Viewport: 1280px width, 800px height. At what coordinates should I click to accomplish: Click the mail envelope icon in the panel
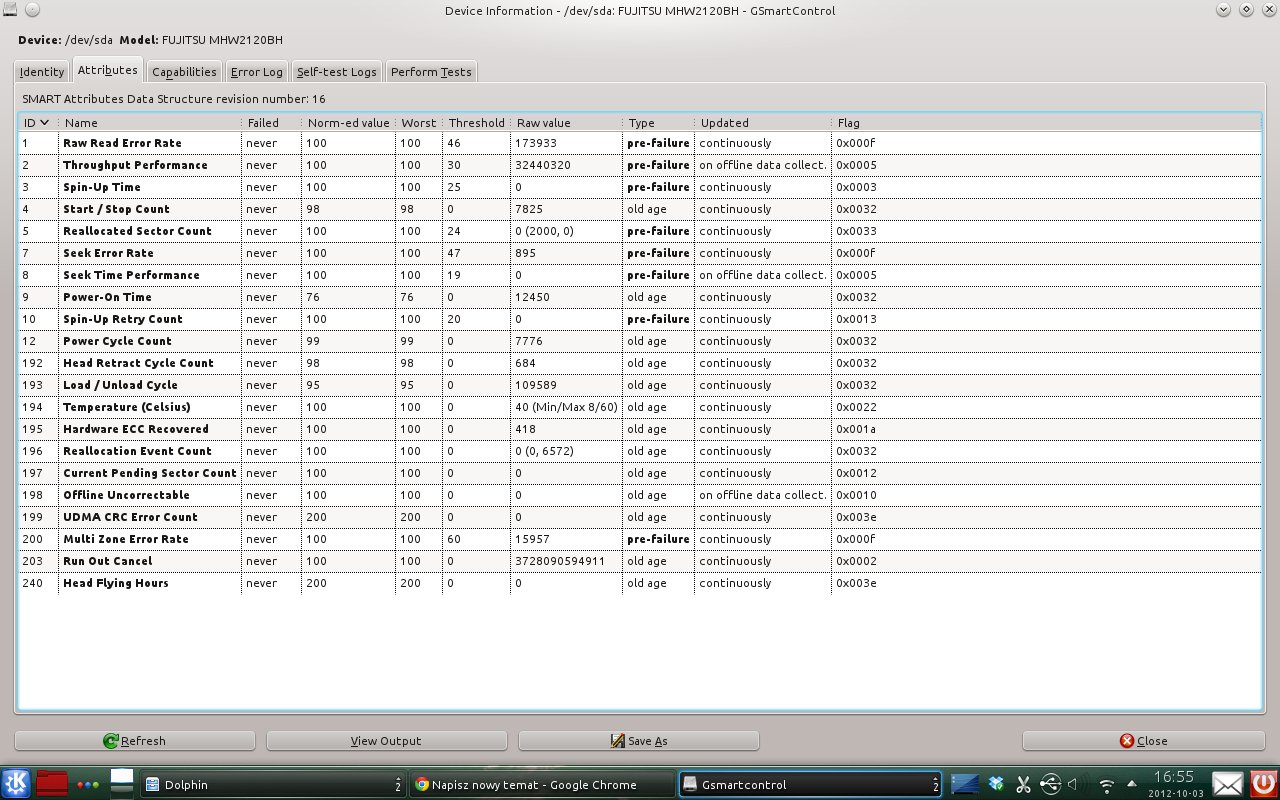click(x=1228, y=784)
